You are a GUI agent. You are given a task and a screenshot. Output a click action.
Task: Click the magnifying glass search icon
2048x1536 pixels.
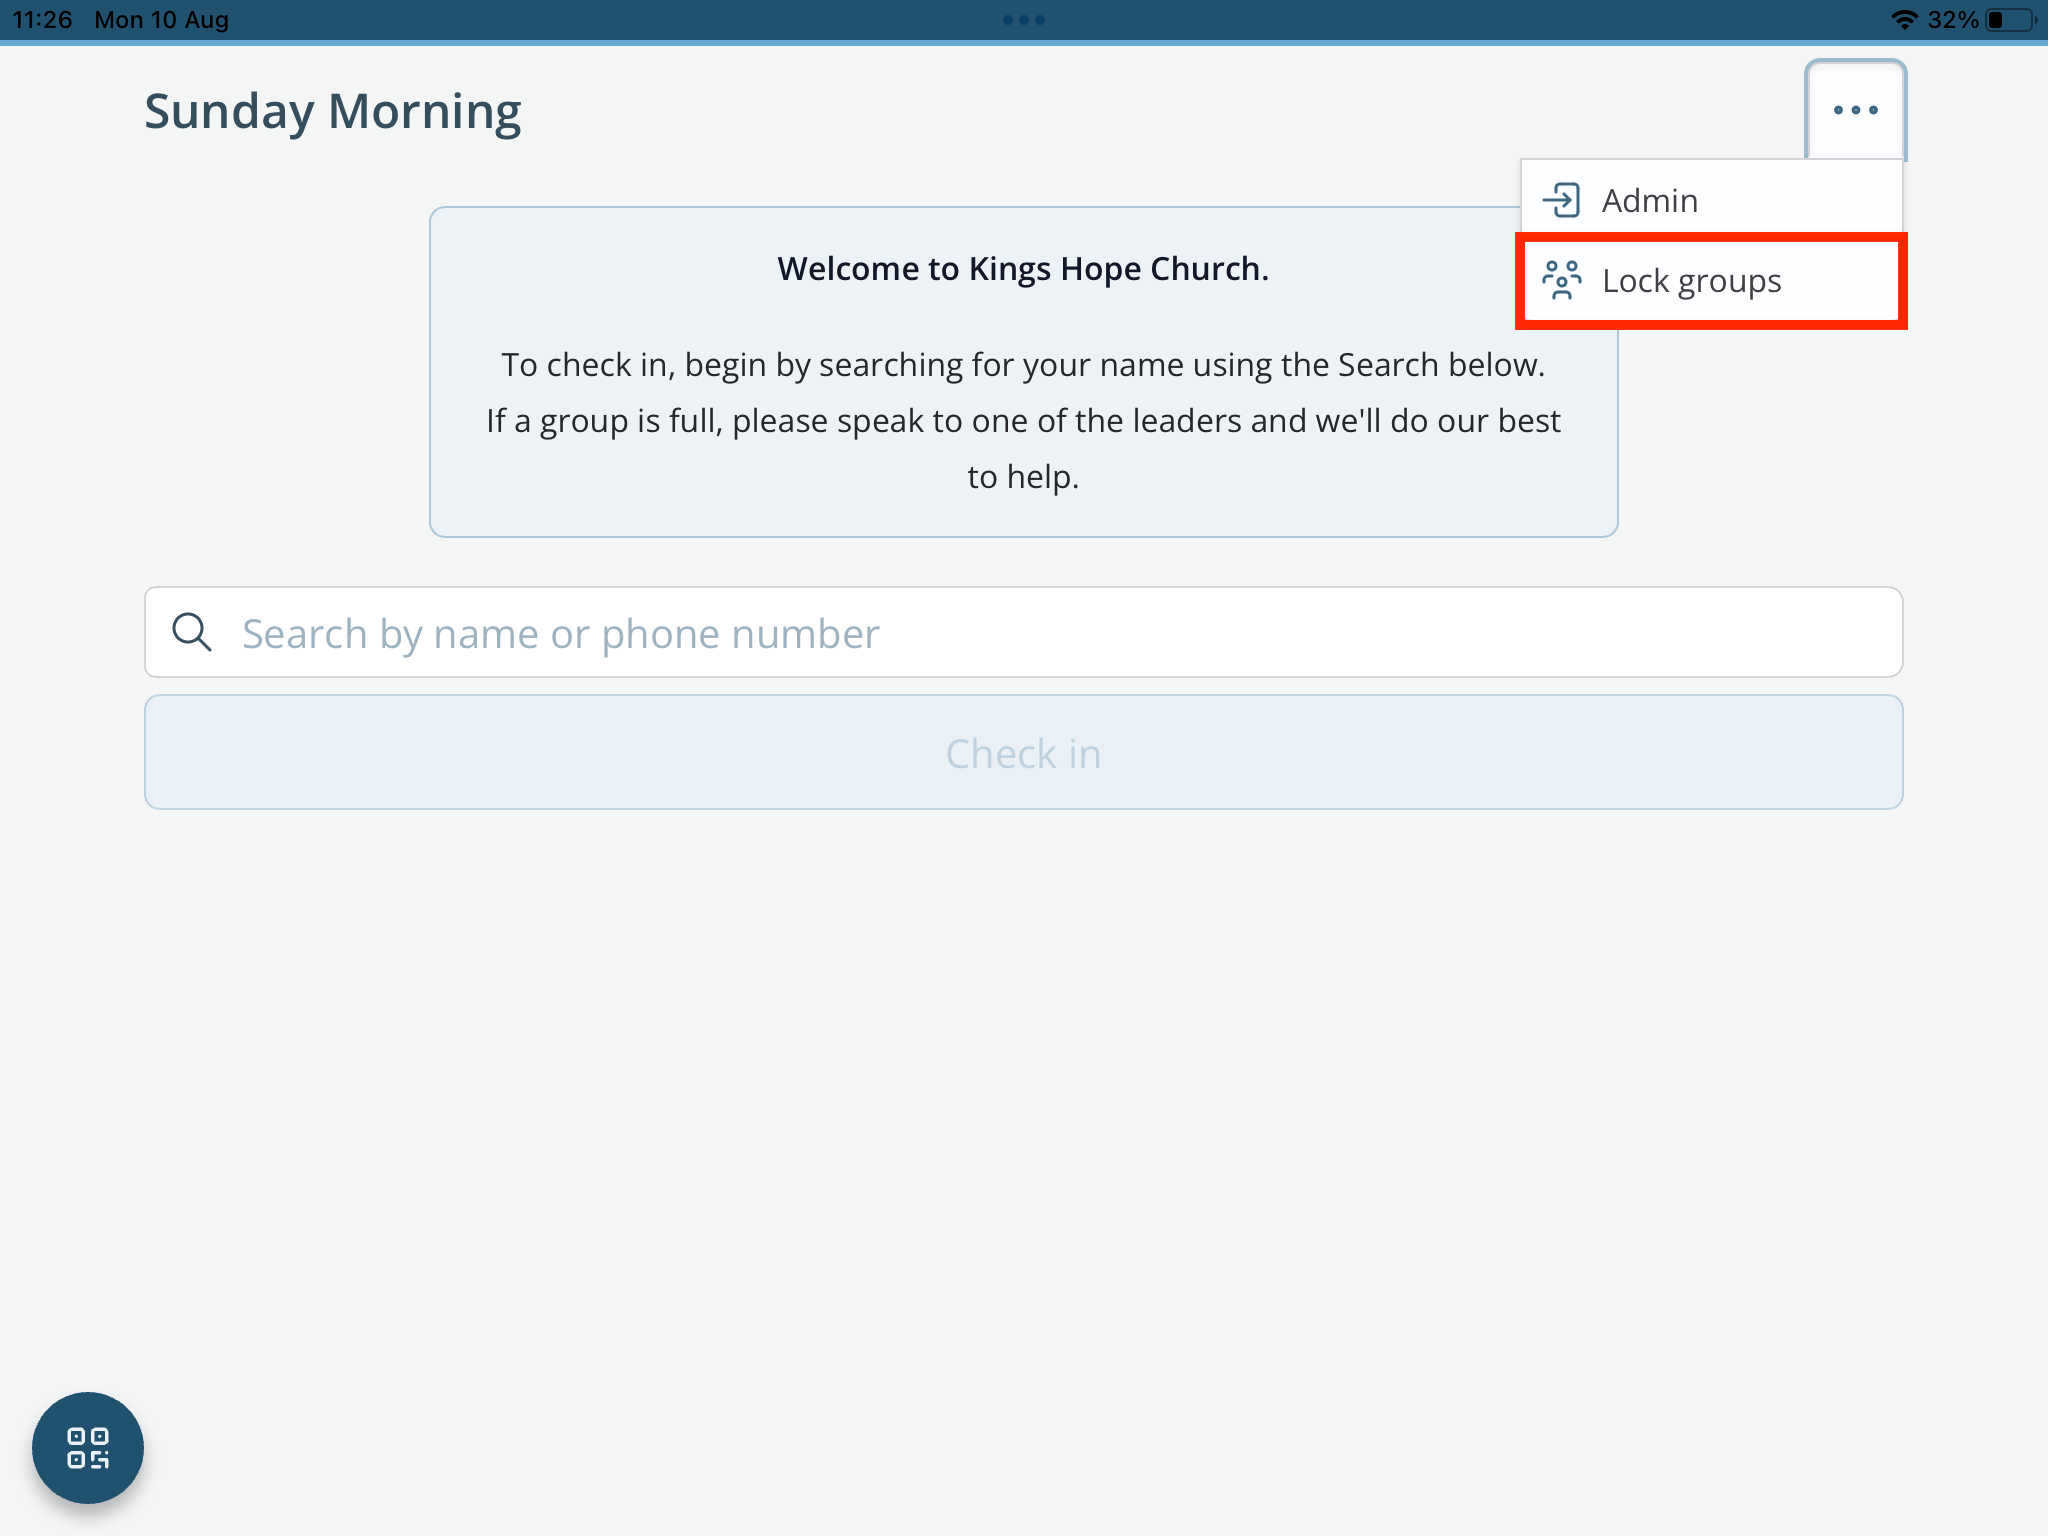pyautogui.click(x=191, y=633)
